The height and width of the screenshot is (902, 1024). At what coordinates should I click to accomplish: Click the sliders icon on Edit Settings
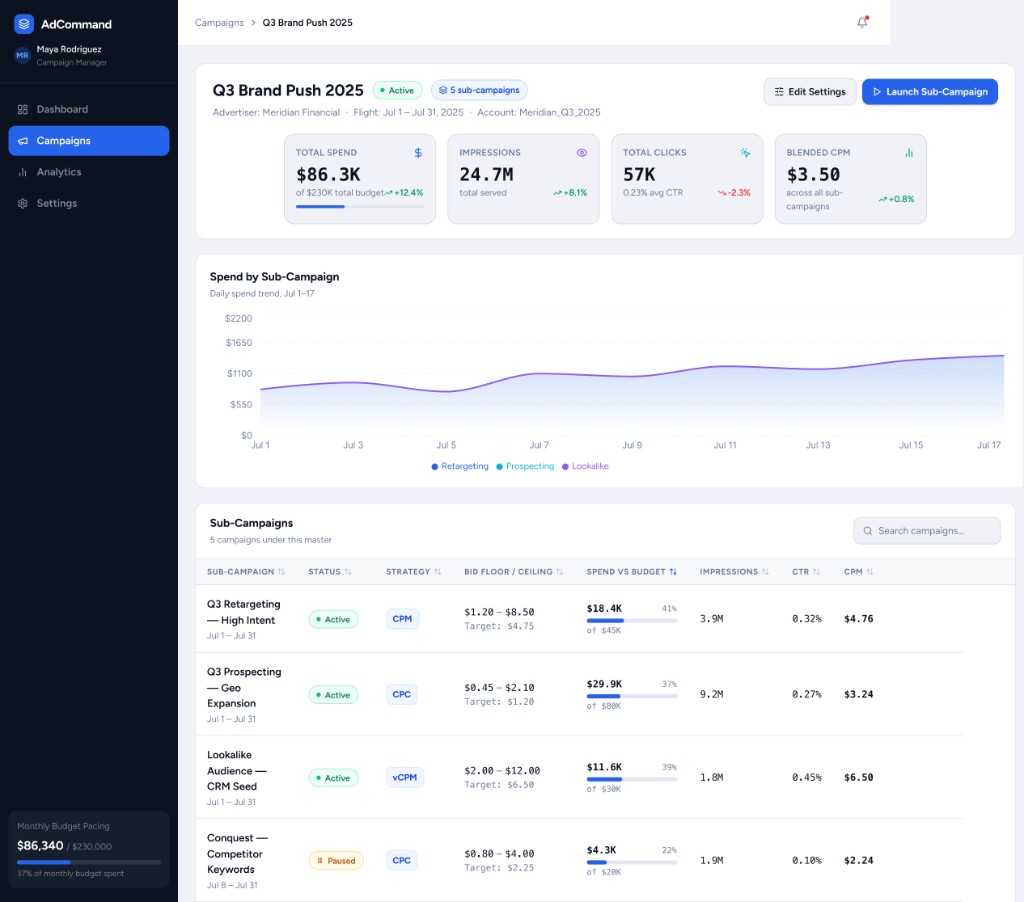[x=778, y=91]
